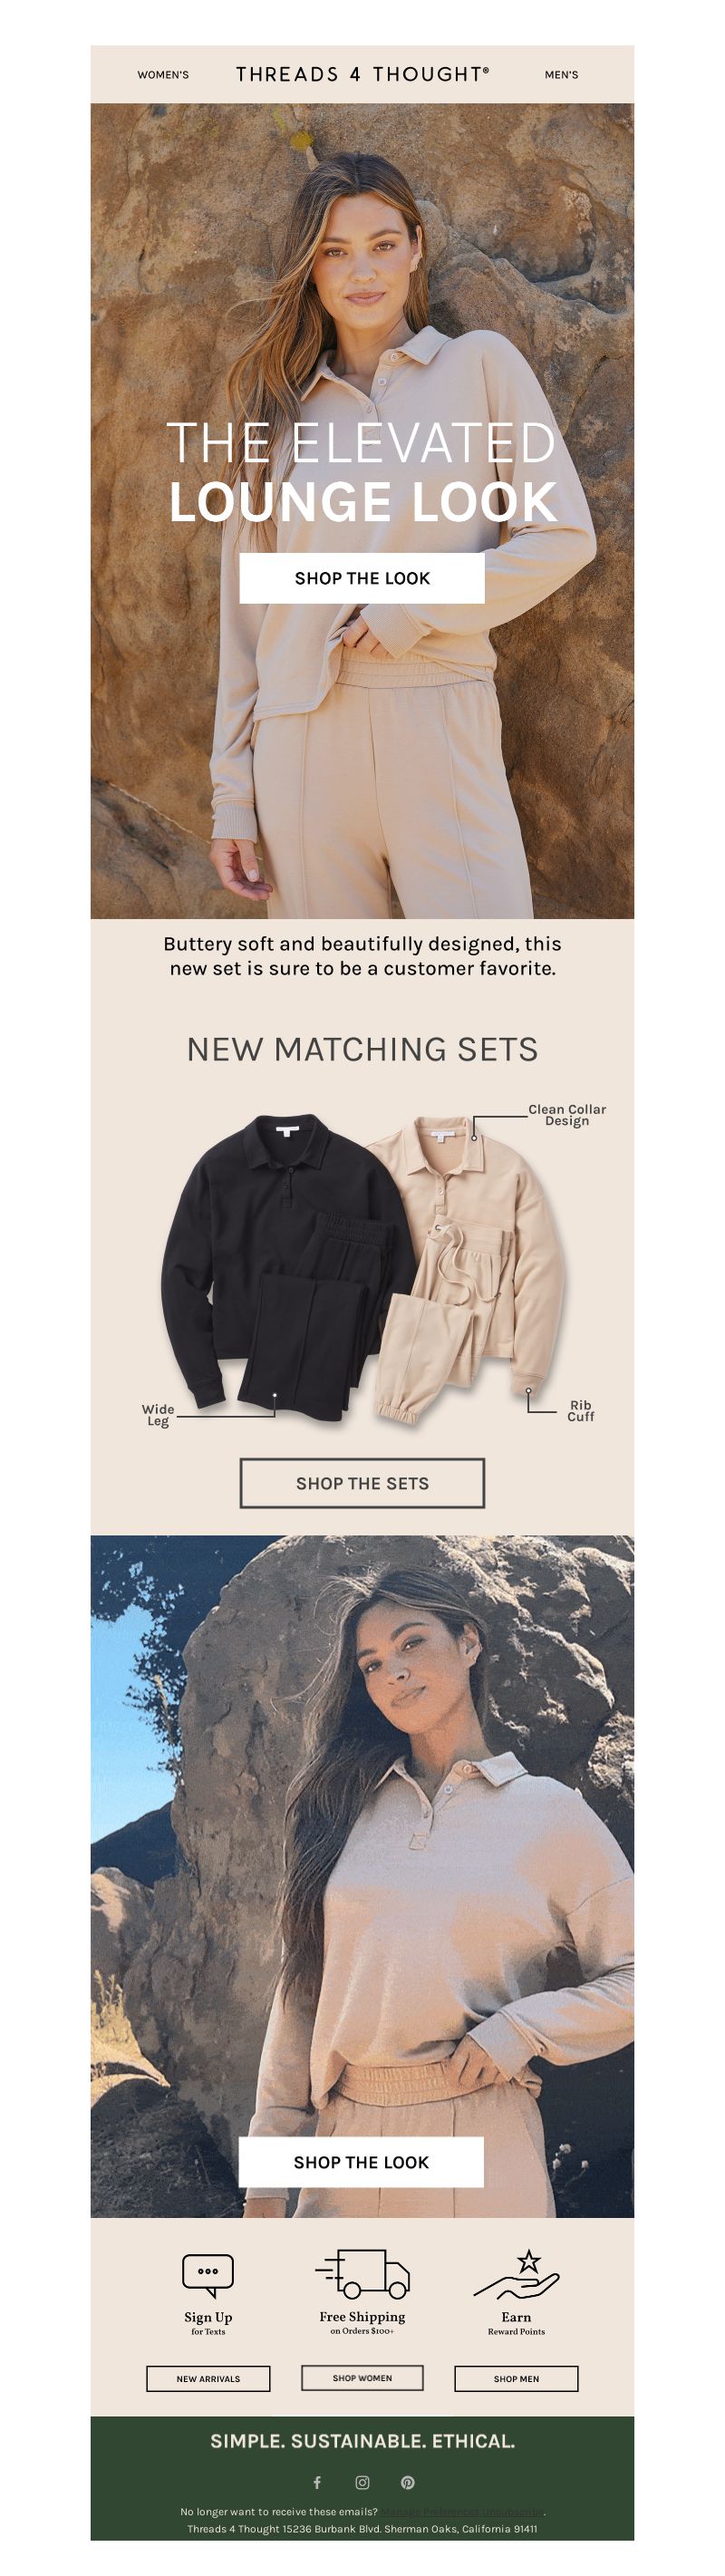Click the Shop The Sets button
The width and height of the screenshot is (725, 2576).
[362, 1483]
